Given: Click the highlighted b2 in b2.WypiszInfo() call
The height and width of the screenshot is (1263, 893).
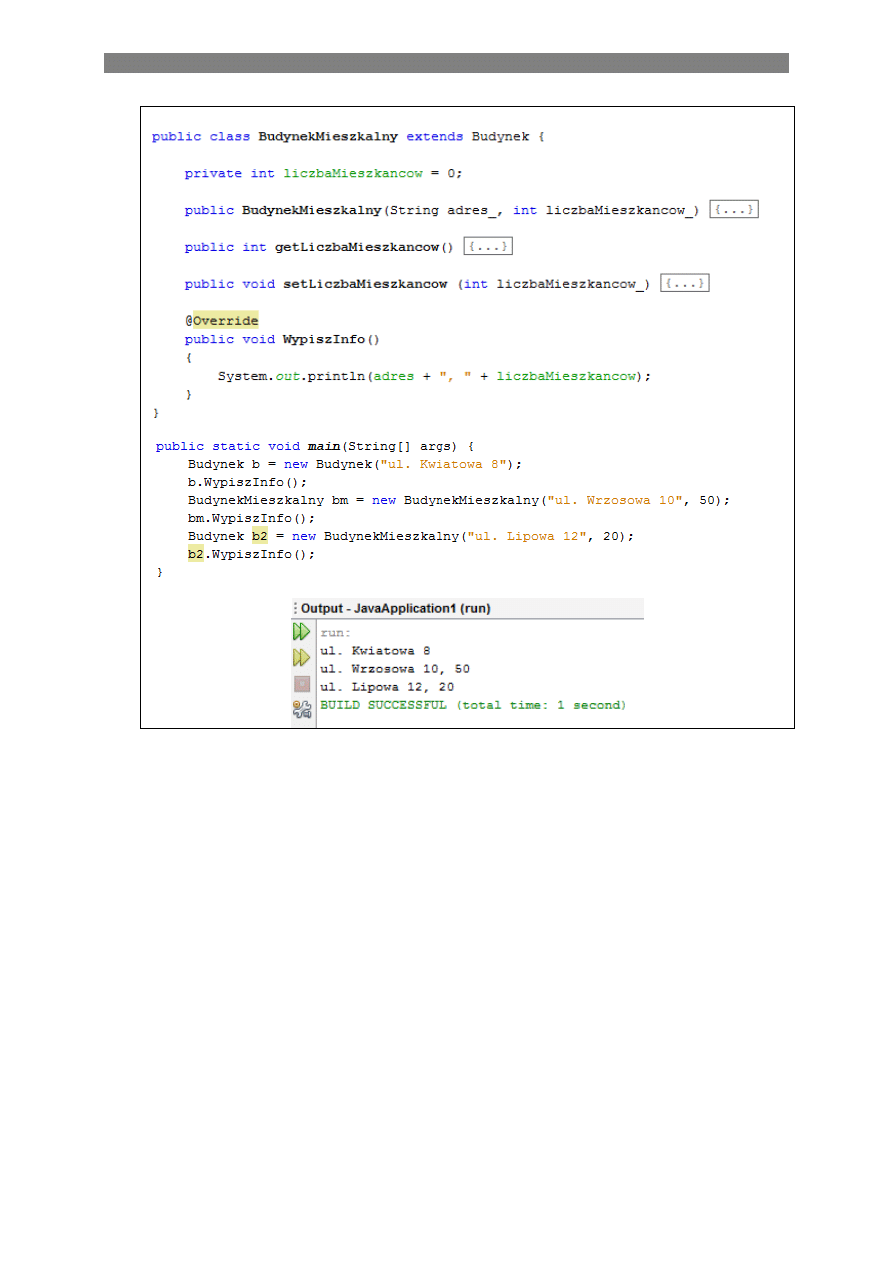Looking at the screenshot, I should (195, 554).
